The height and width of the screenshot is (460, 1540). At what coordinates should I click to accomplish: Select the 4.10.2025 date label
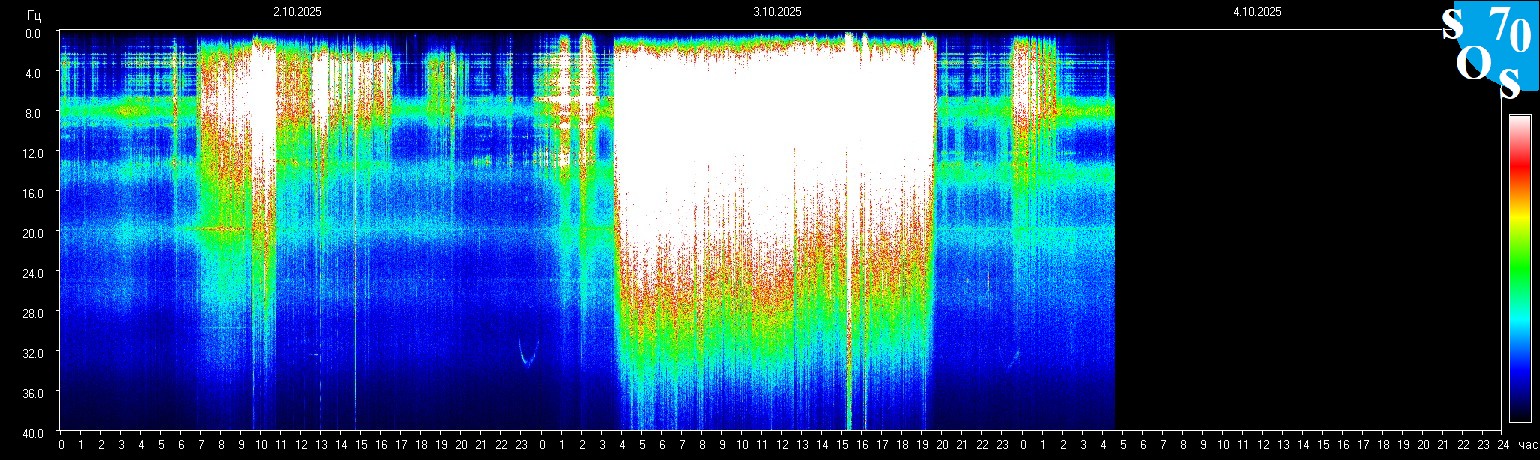click(1257, 12)
